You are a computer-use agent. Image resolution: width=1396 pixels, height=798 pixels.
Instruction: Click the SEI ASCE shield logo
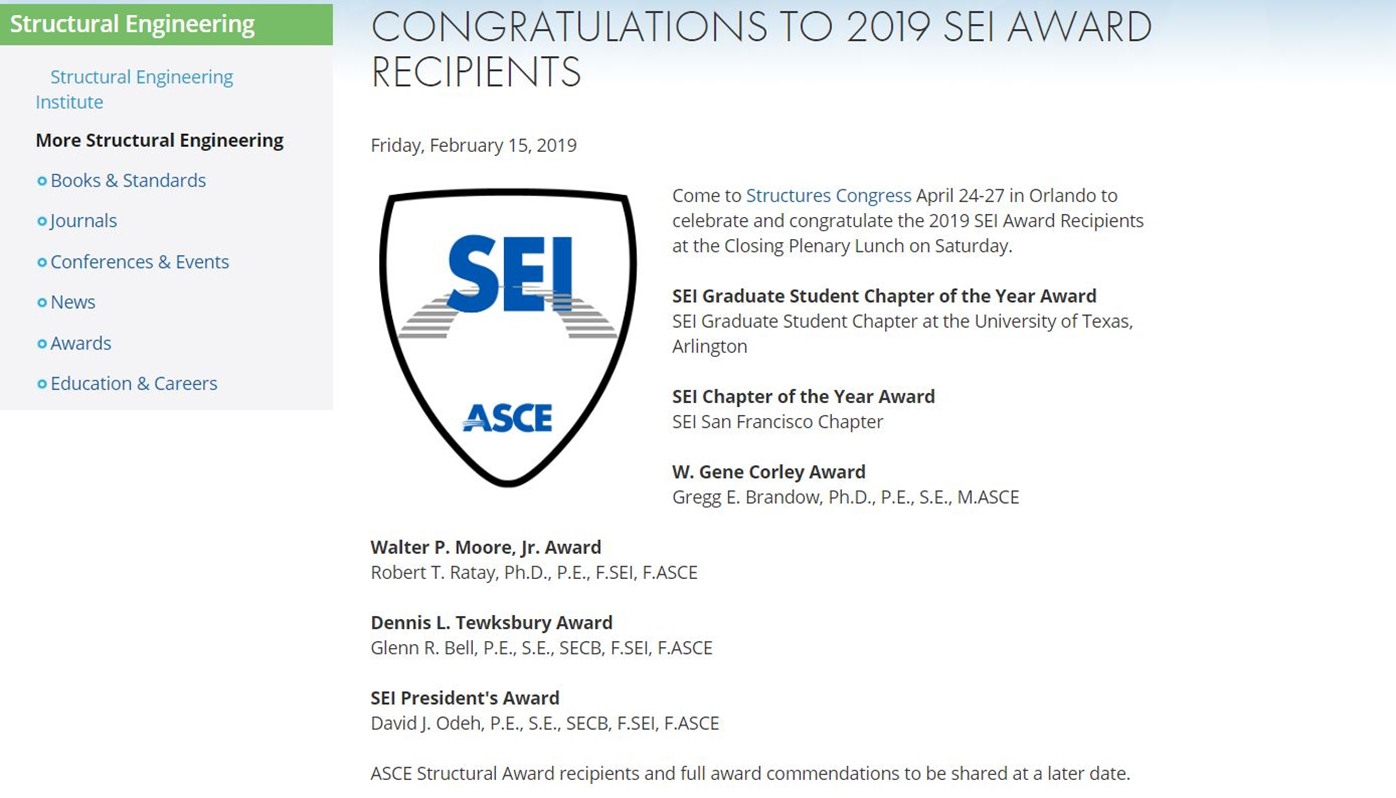(508, 337)
